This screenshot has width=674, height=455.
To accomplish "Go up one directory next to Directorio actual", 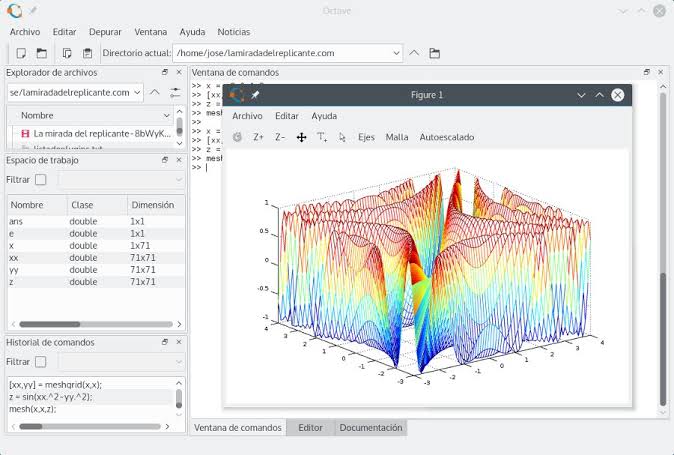I will tap(414, 53).
